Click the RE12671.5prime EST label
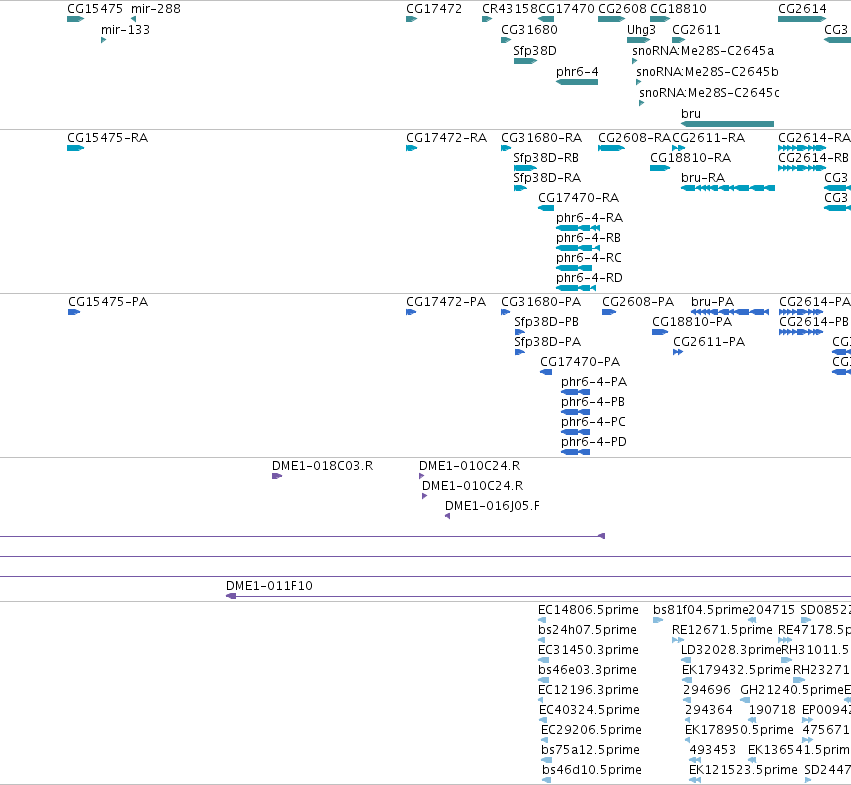Screen dimensions: 851x785 pyautogui.click(x=722, y=630)
